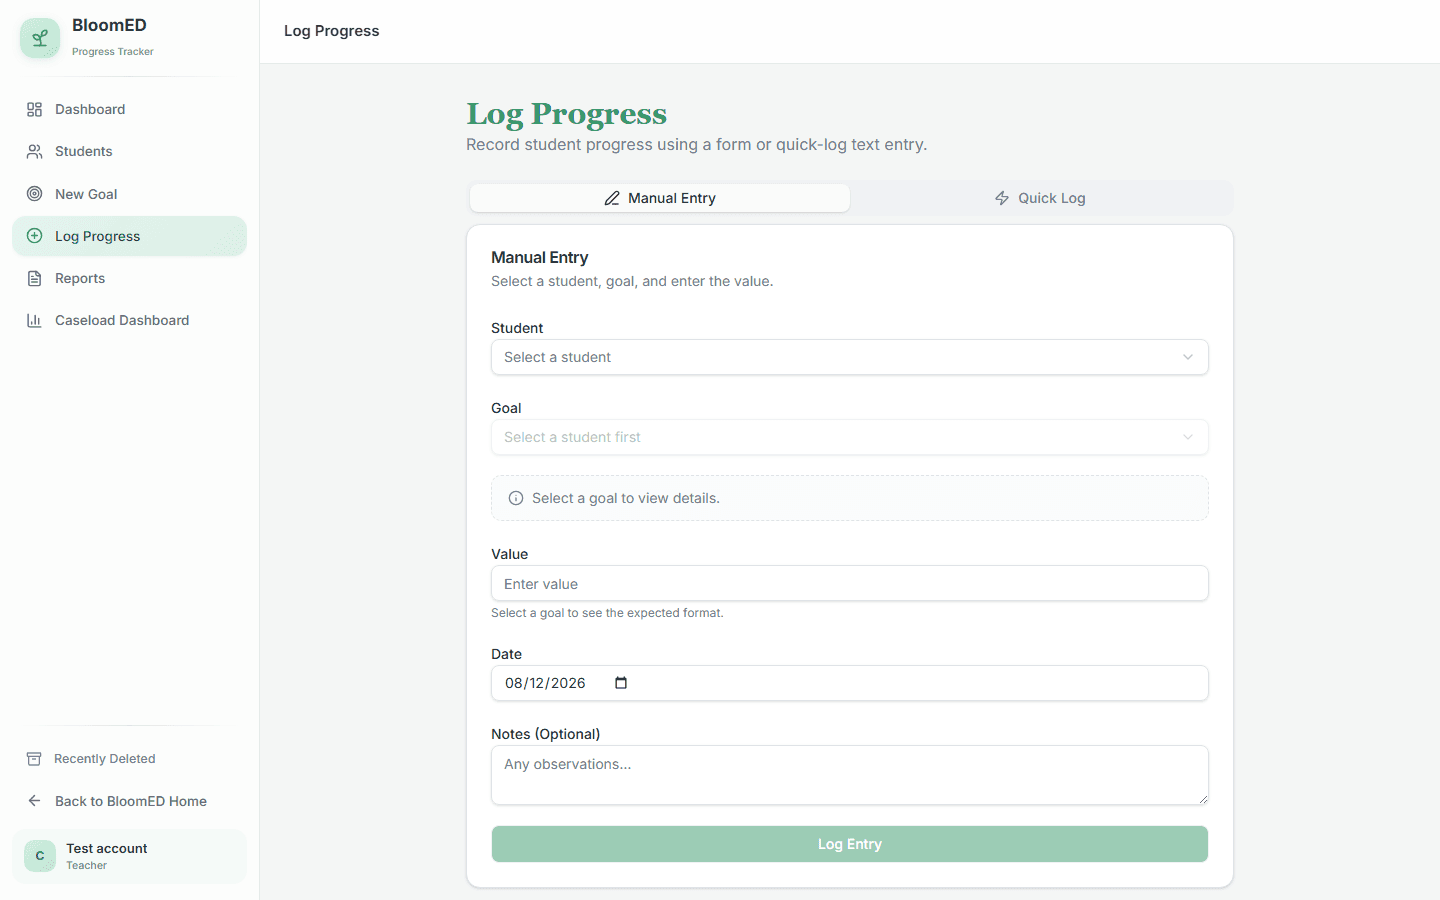Follow Back to BloomED Home link
This screenshot has height=900, width=1440.
click(x=129, y=801)
